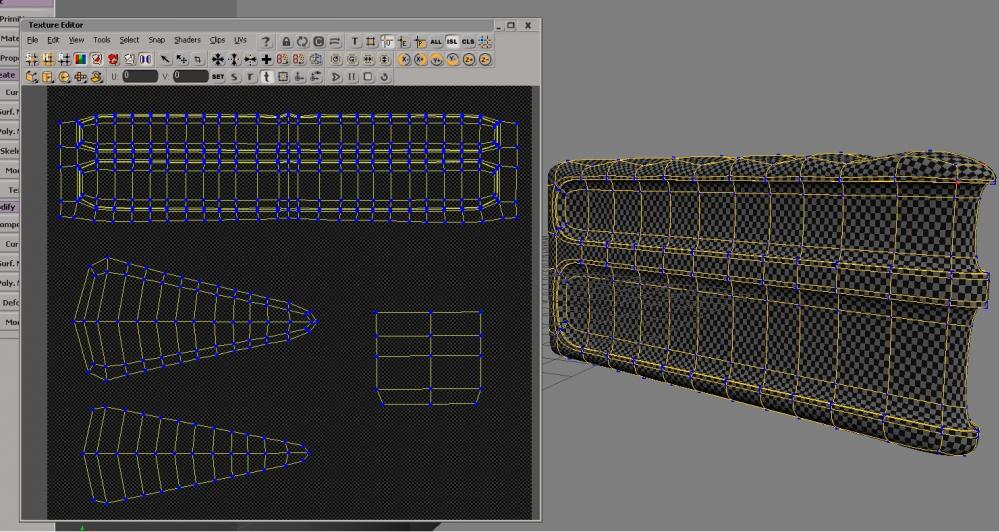
Task: Click the U value input field
Action: pyautogui.click(x=140, y=77)
